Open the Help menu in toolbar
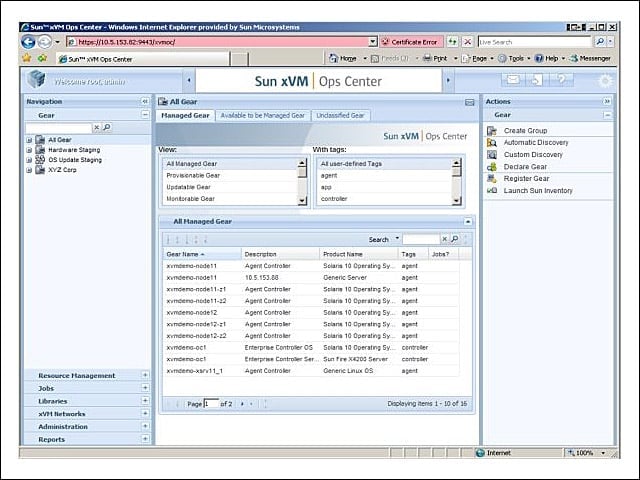 [x=550, y=58]
